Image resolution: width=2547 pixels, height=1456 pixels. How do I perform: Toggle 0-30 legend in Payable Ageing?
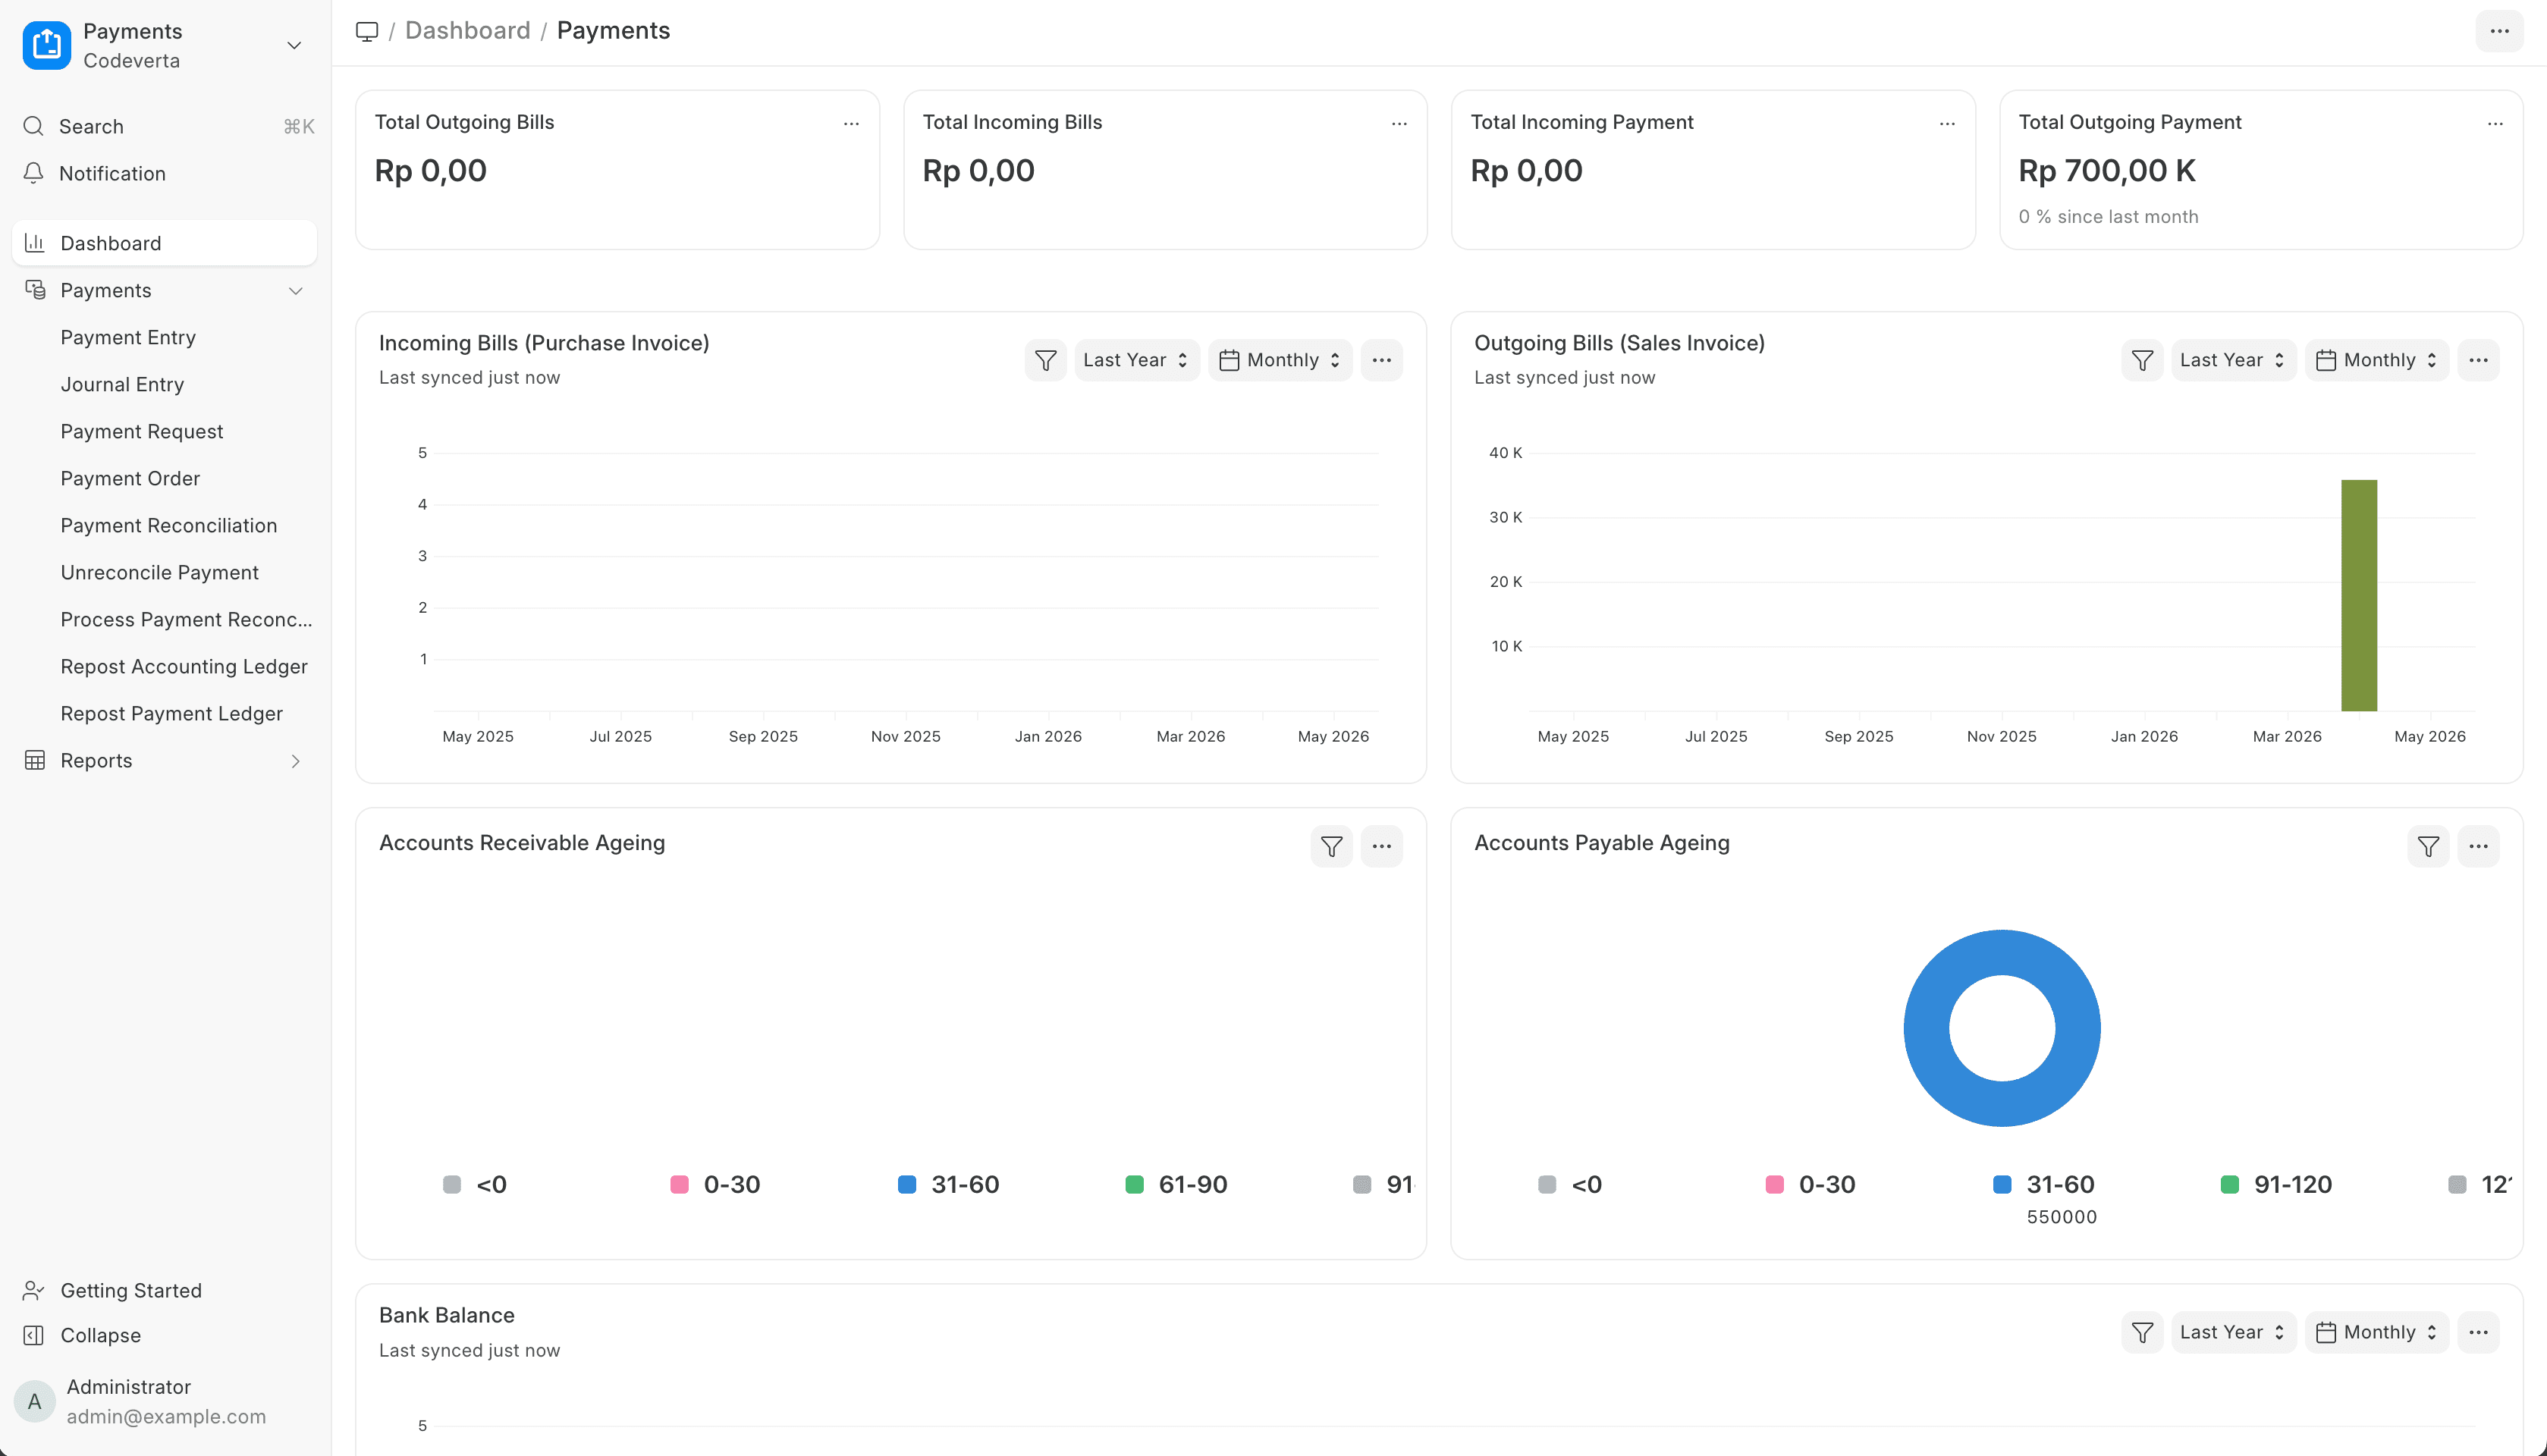(1810, 1184)
